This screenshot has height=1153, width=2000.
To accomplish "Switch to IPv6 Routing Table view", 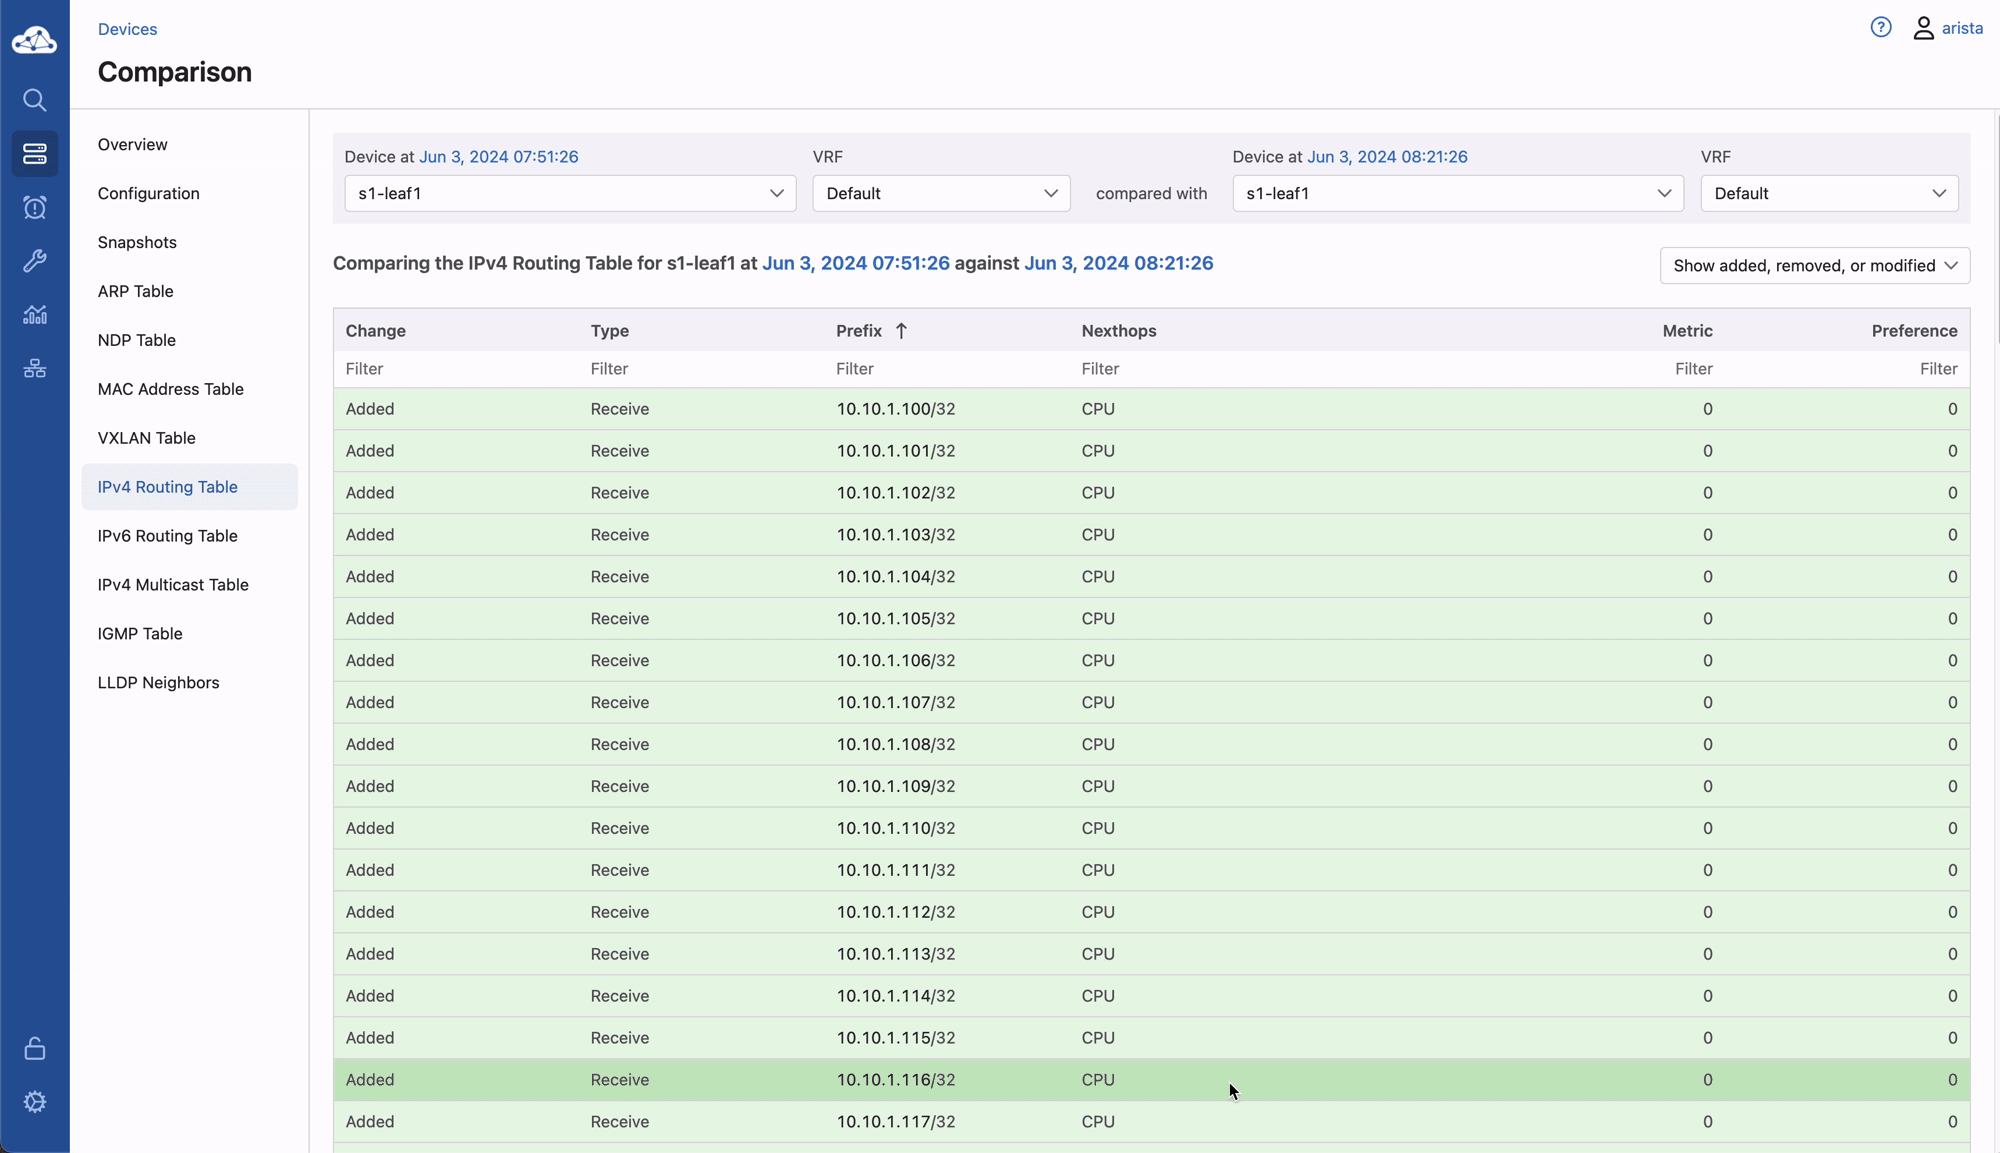I will coord(167,536).
